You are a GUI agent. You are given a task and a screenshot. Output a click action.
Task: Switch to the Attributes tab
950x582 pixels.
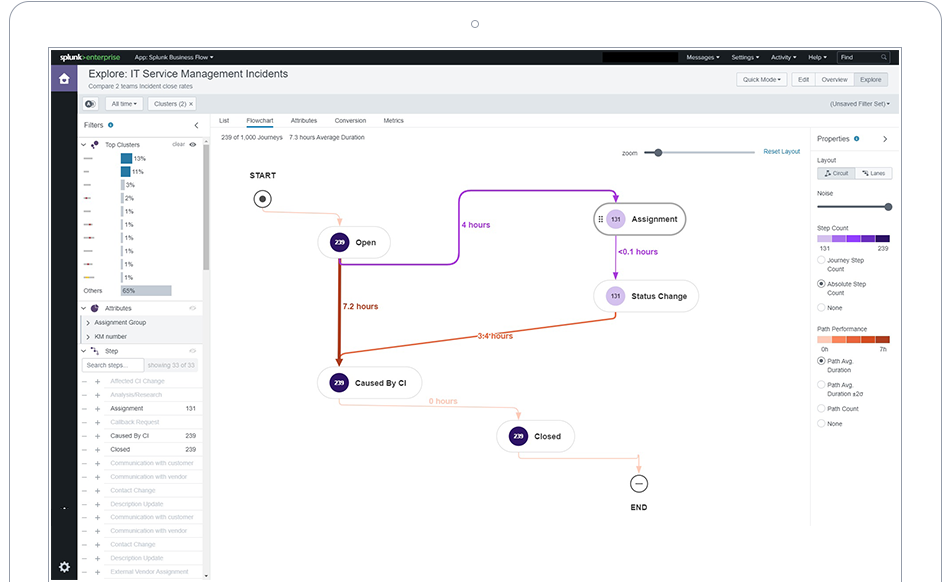(304, 121)
